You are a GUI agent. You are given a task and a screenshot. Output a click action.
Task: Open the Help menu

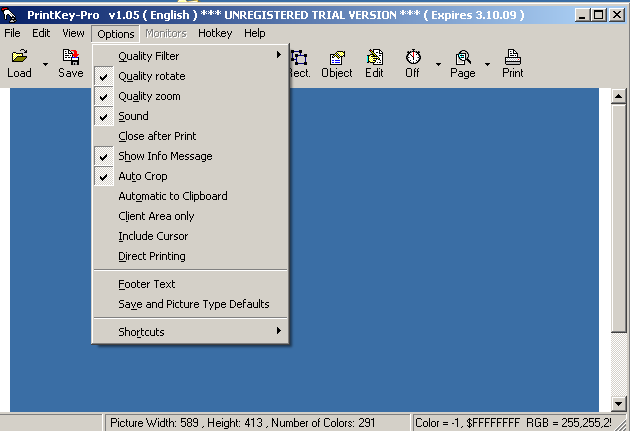pyautogui.click(x=255, y=33)
